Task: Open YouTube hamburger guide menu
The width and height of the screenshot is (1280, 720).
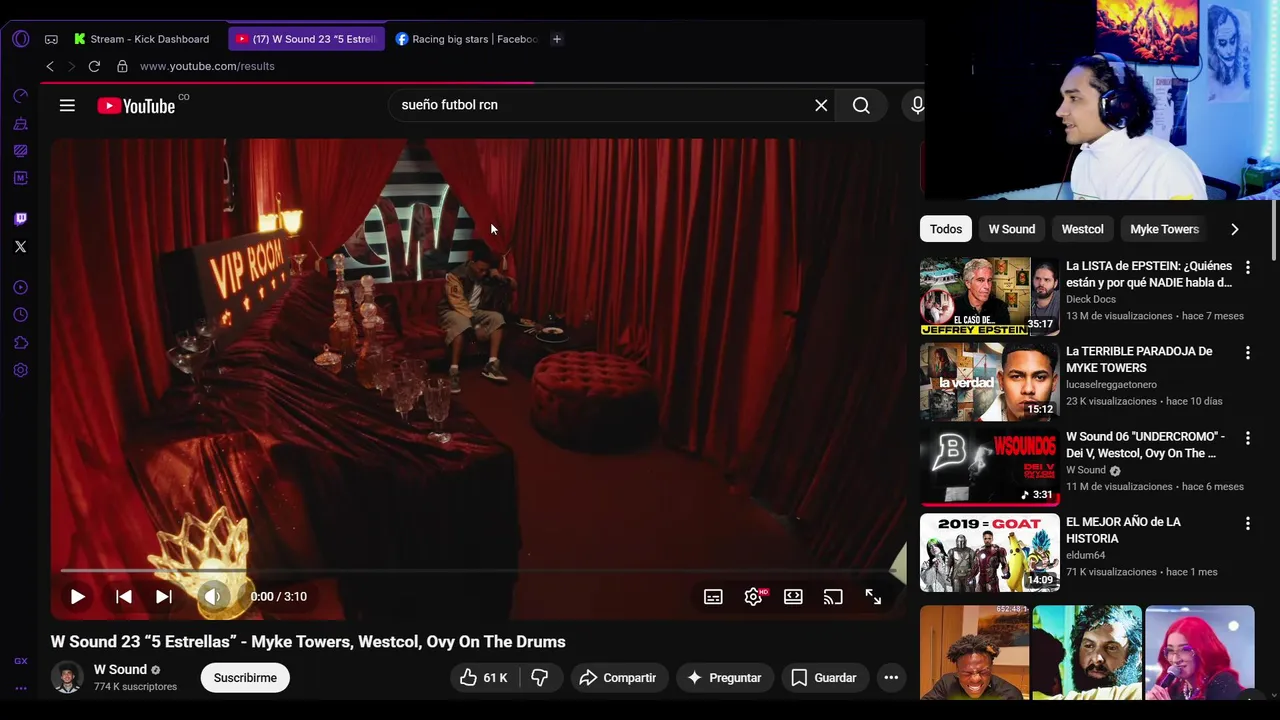Action: click(67, 105)
